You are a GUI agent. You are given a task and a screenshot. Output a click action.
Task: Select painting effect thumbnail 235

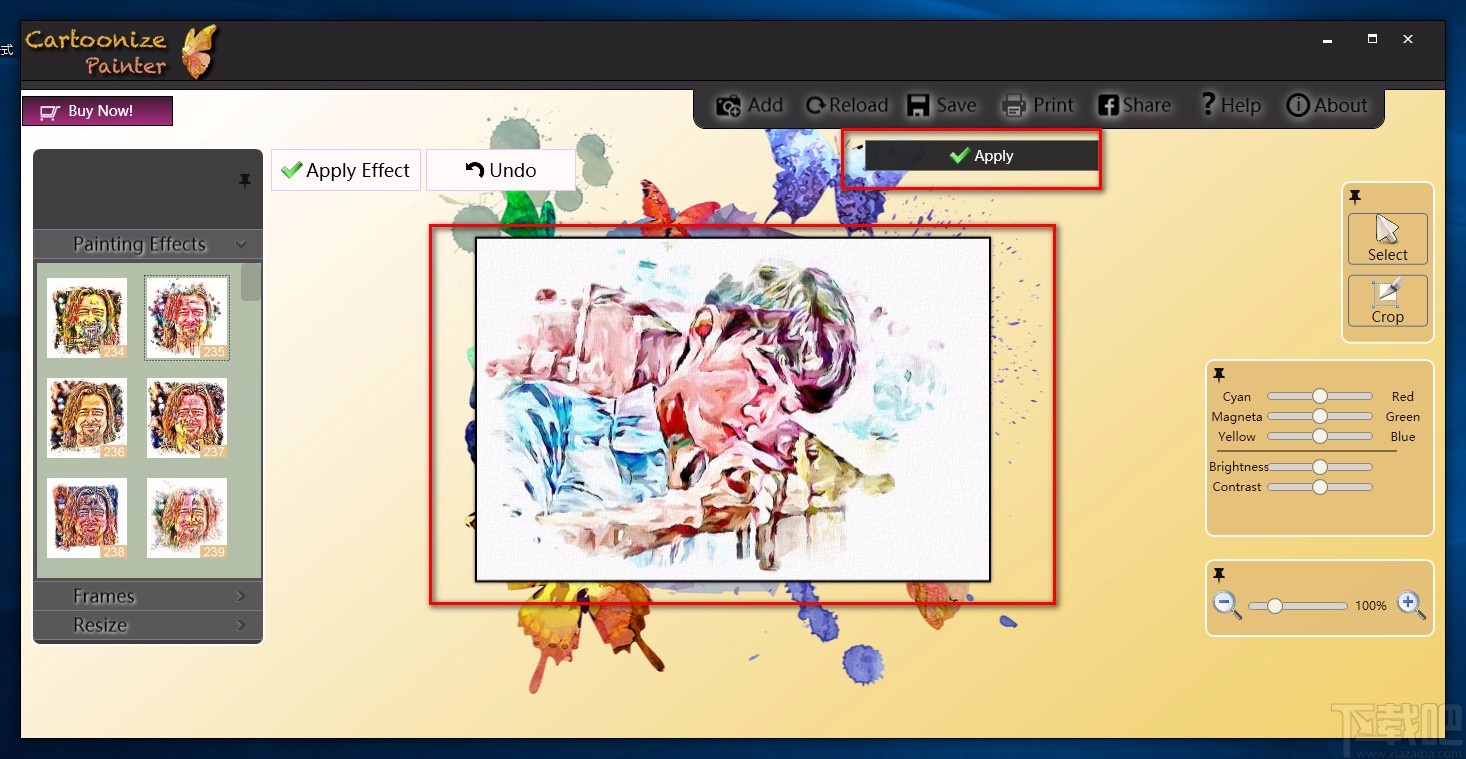coord(187,318)
